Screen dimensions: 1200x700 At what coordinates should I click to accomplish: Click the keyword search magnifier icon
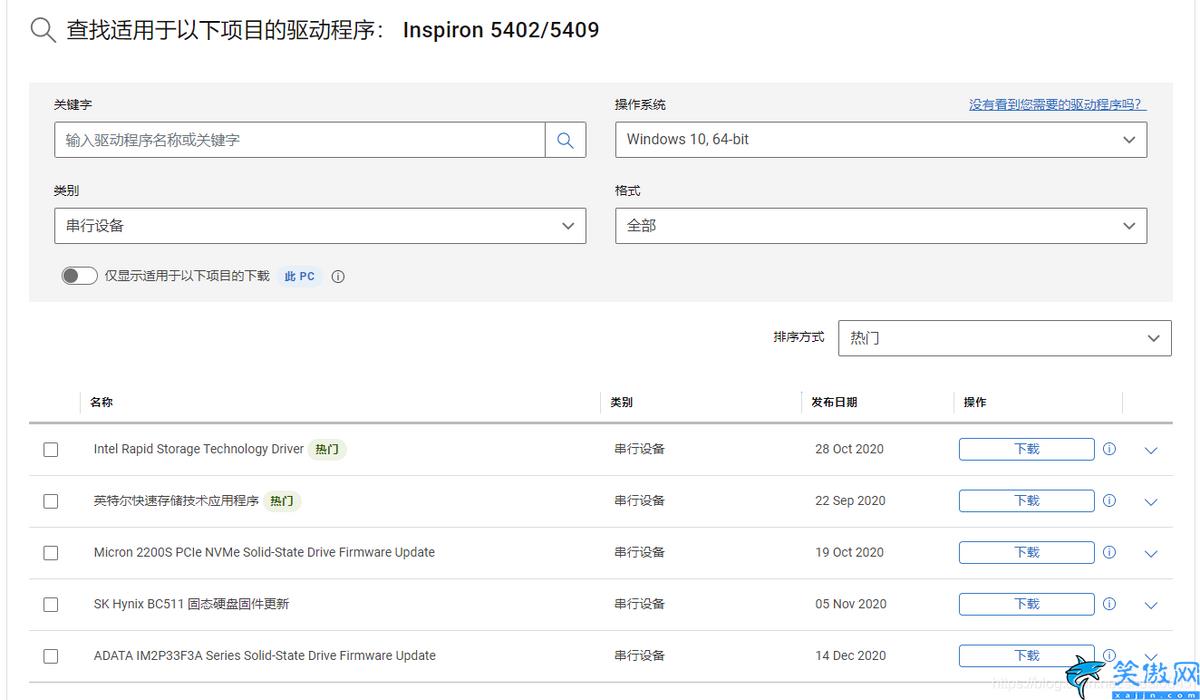pyautogui.click(x=565, y=140)
